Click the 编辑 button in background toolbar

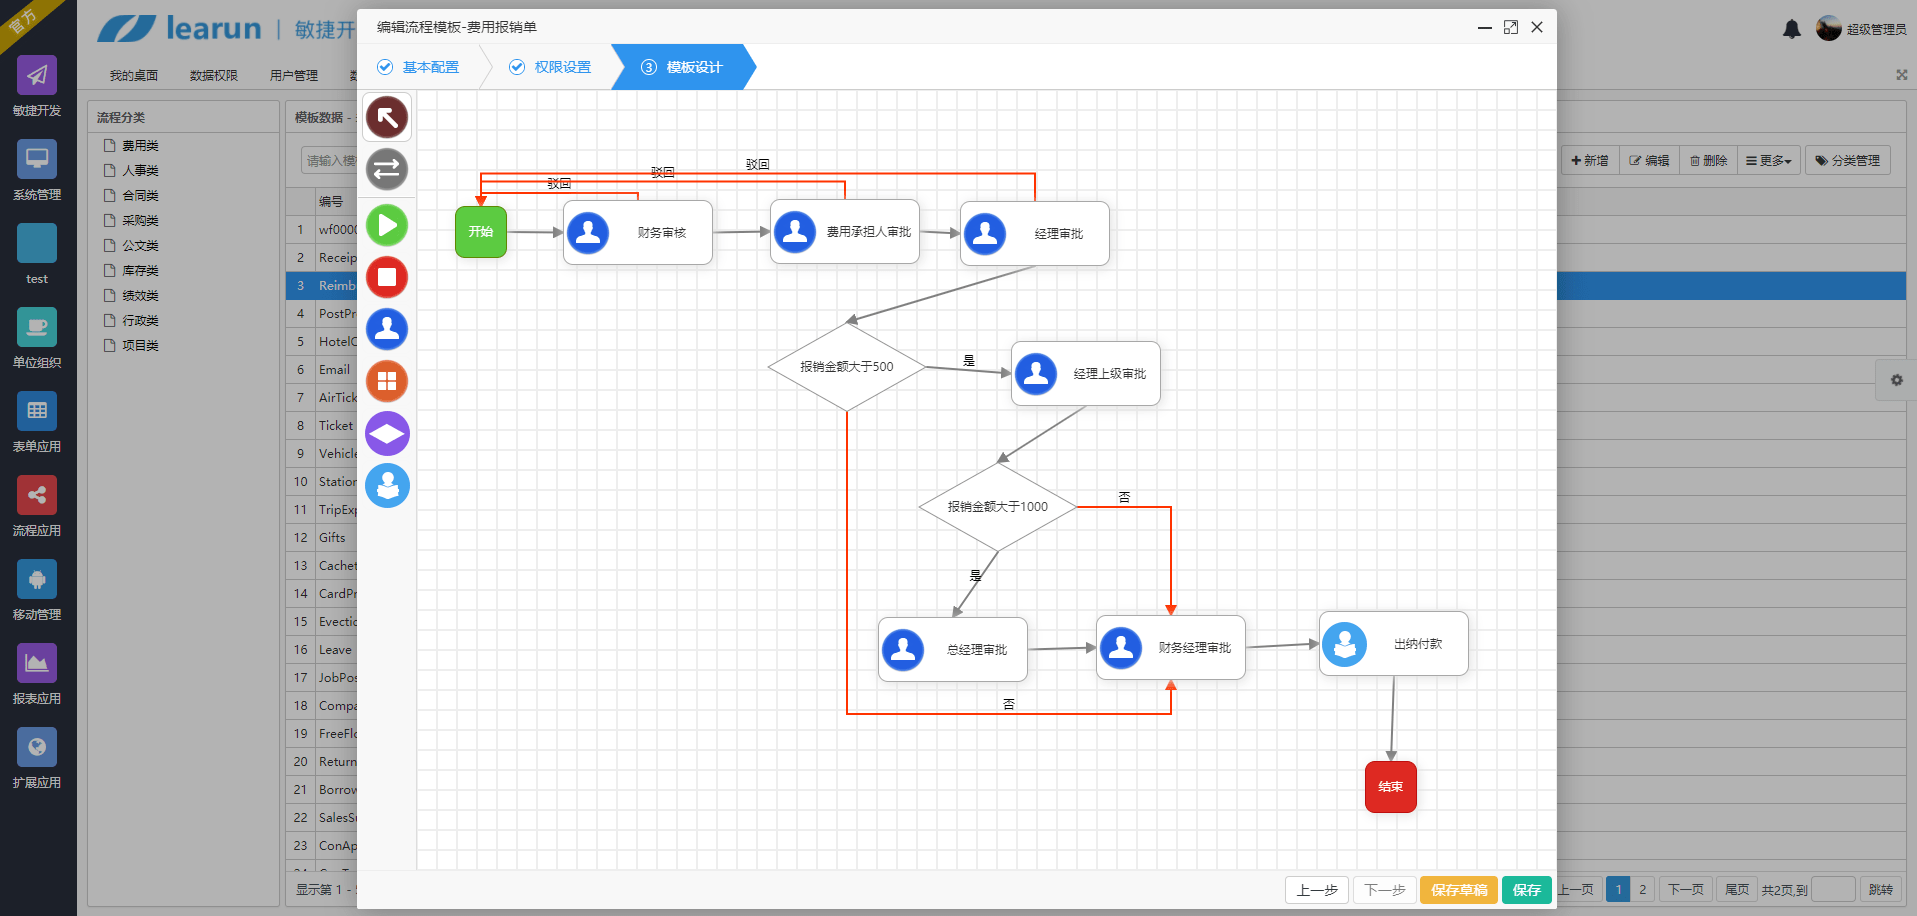1649,160
